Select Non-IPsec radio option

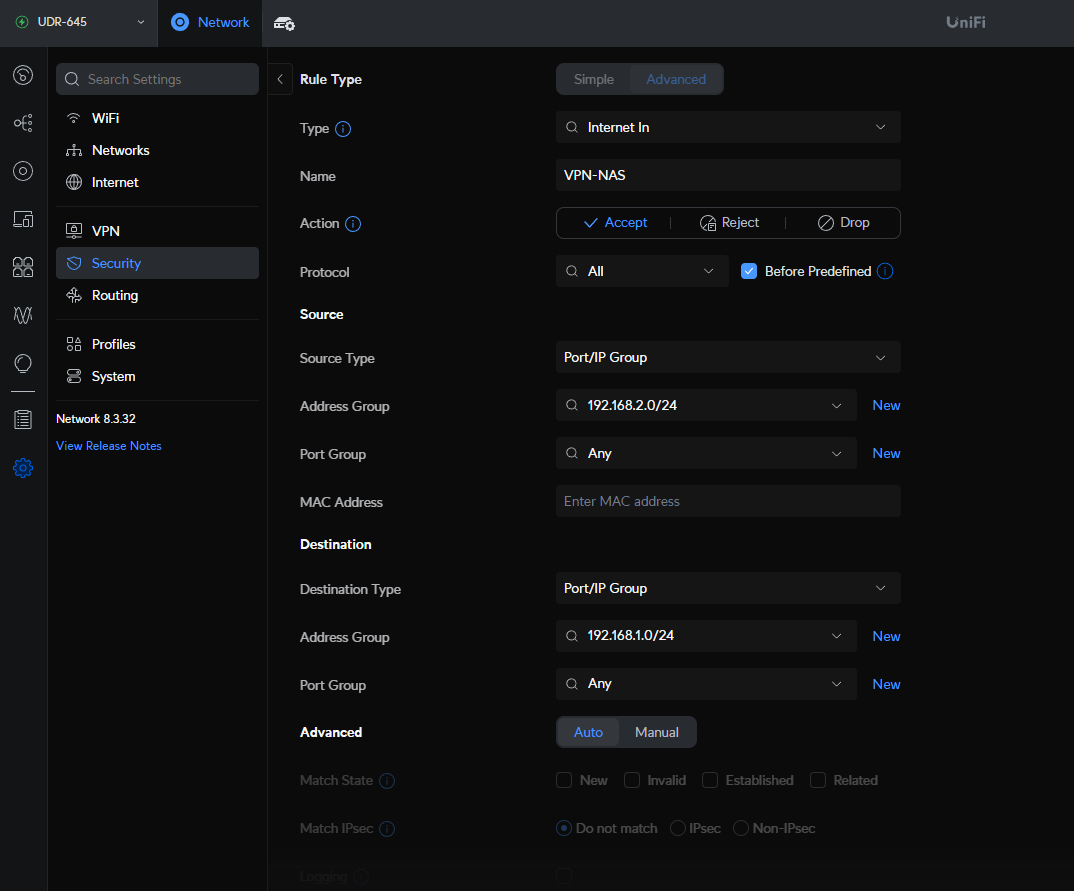[740, 828]
